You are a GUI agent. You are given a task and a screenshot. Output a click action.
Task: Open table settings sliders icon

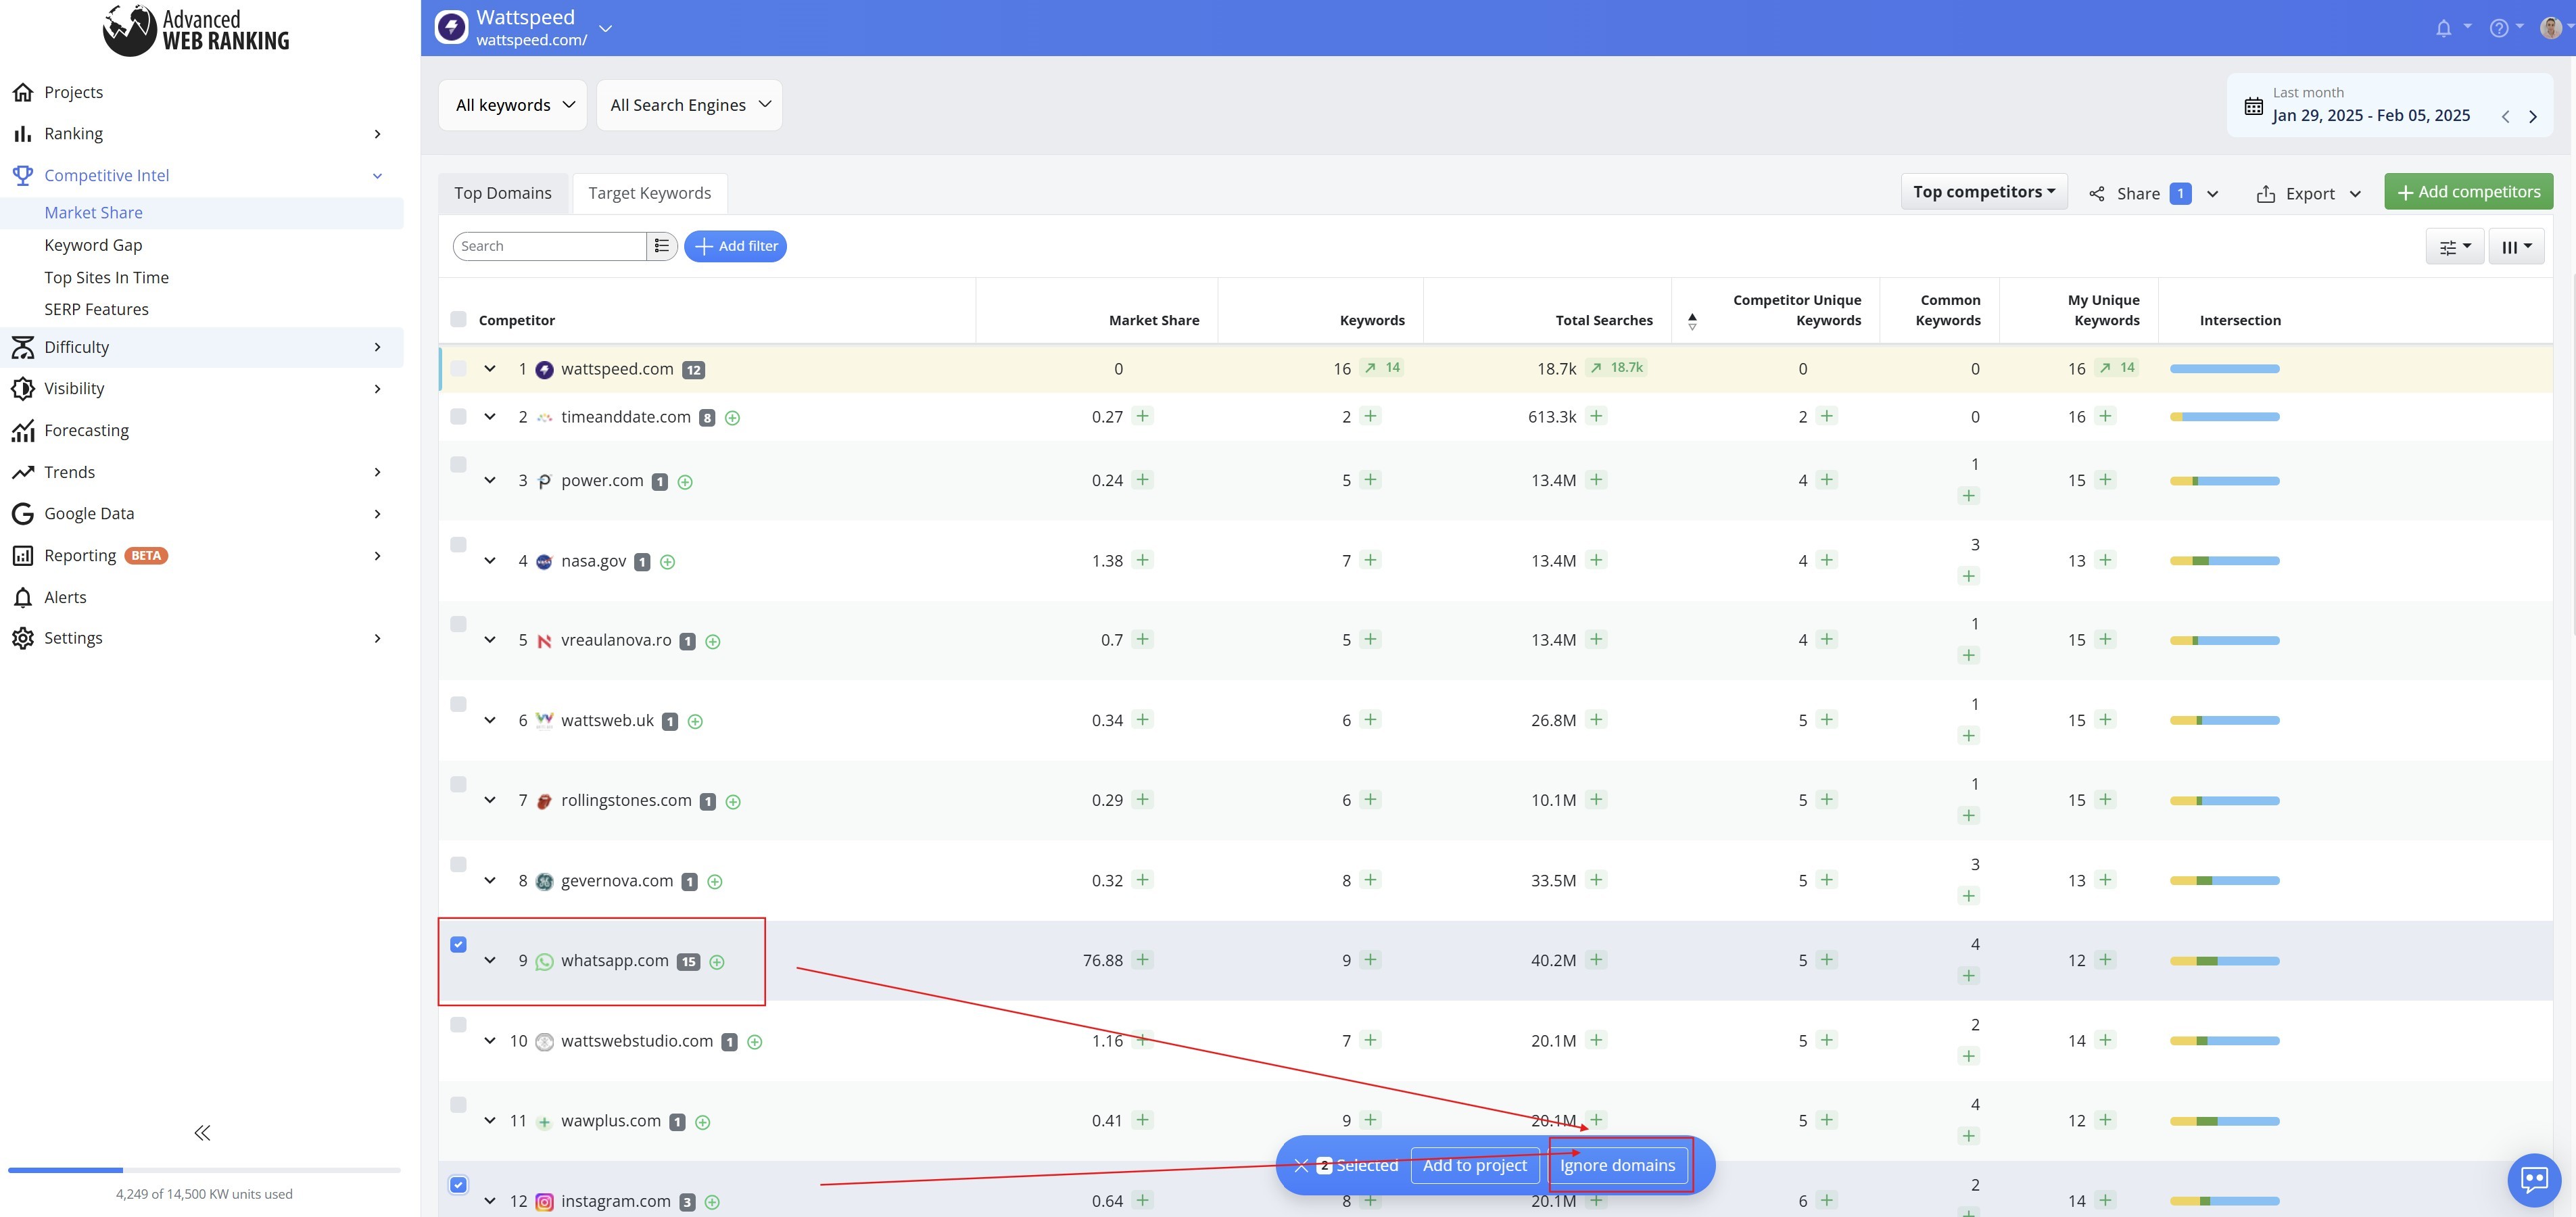tap(2454, 247)
